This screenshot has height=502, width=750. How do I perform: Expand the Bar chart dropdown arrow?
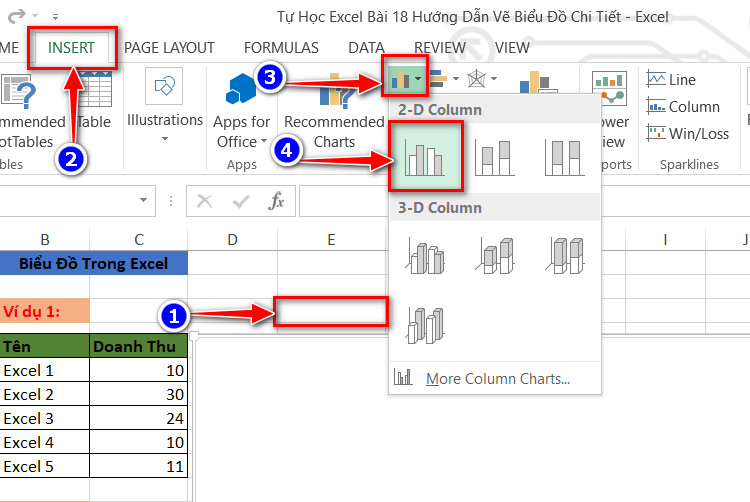tap(456, 78)
